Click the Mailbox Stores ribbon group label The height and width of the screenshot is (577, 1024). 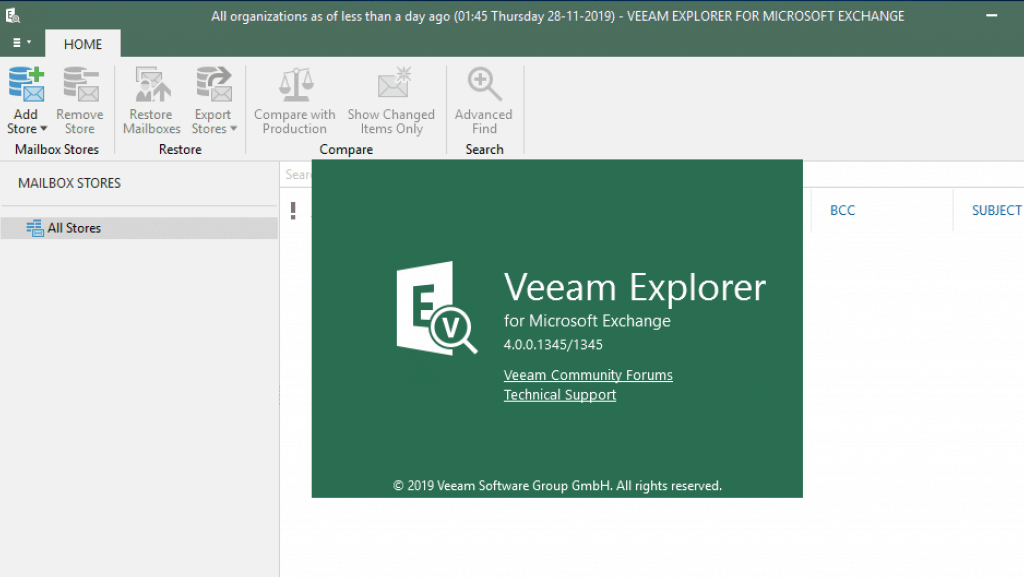(x=57, y=149)
